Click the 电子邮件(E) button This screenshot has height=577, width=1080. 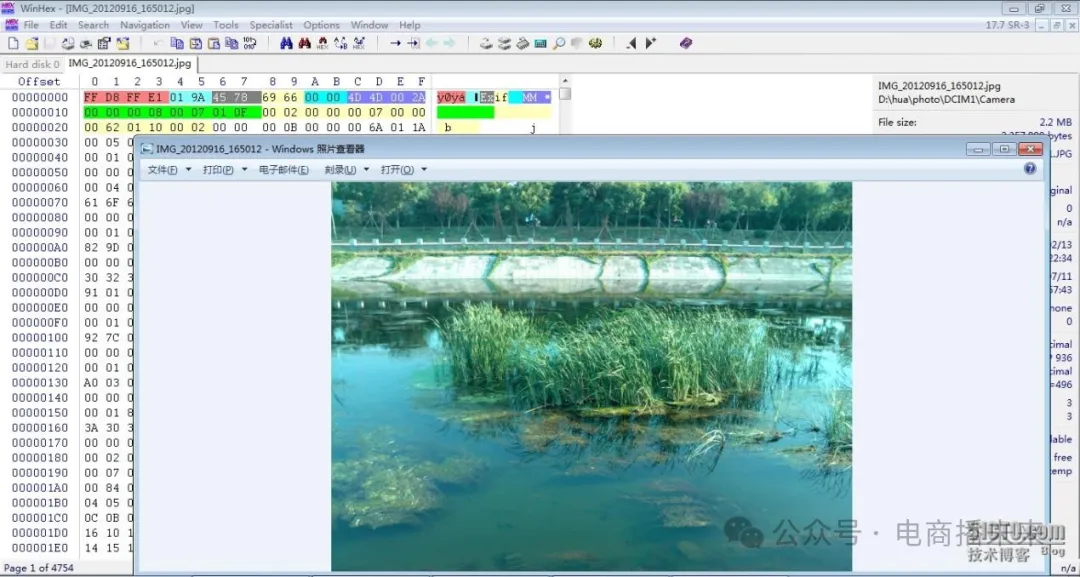283,170
